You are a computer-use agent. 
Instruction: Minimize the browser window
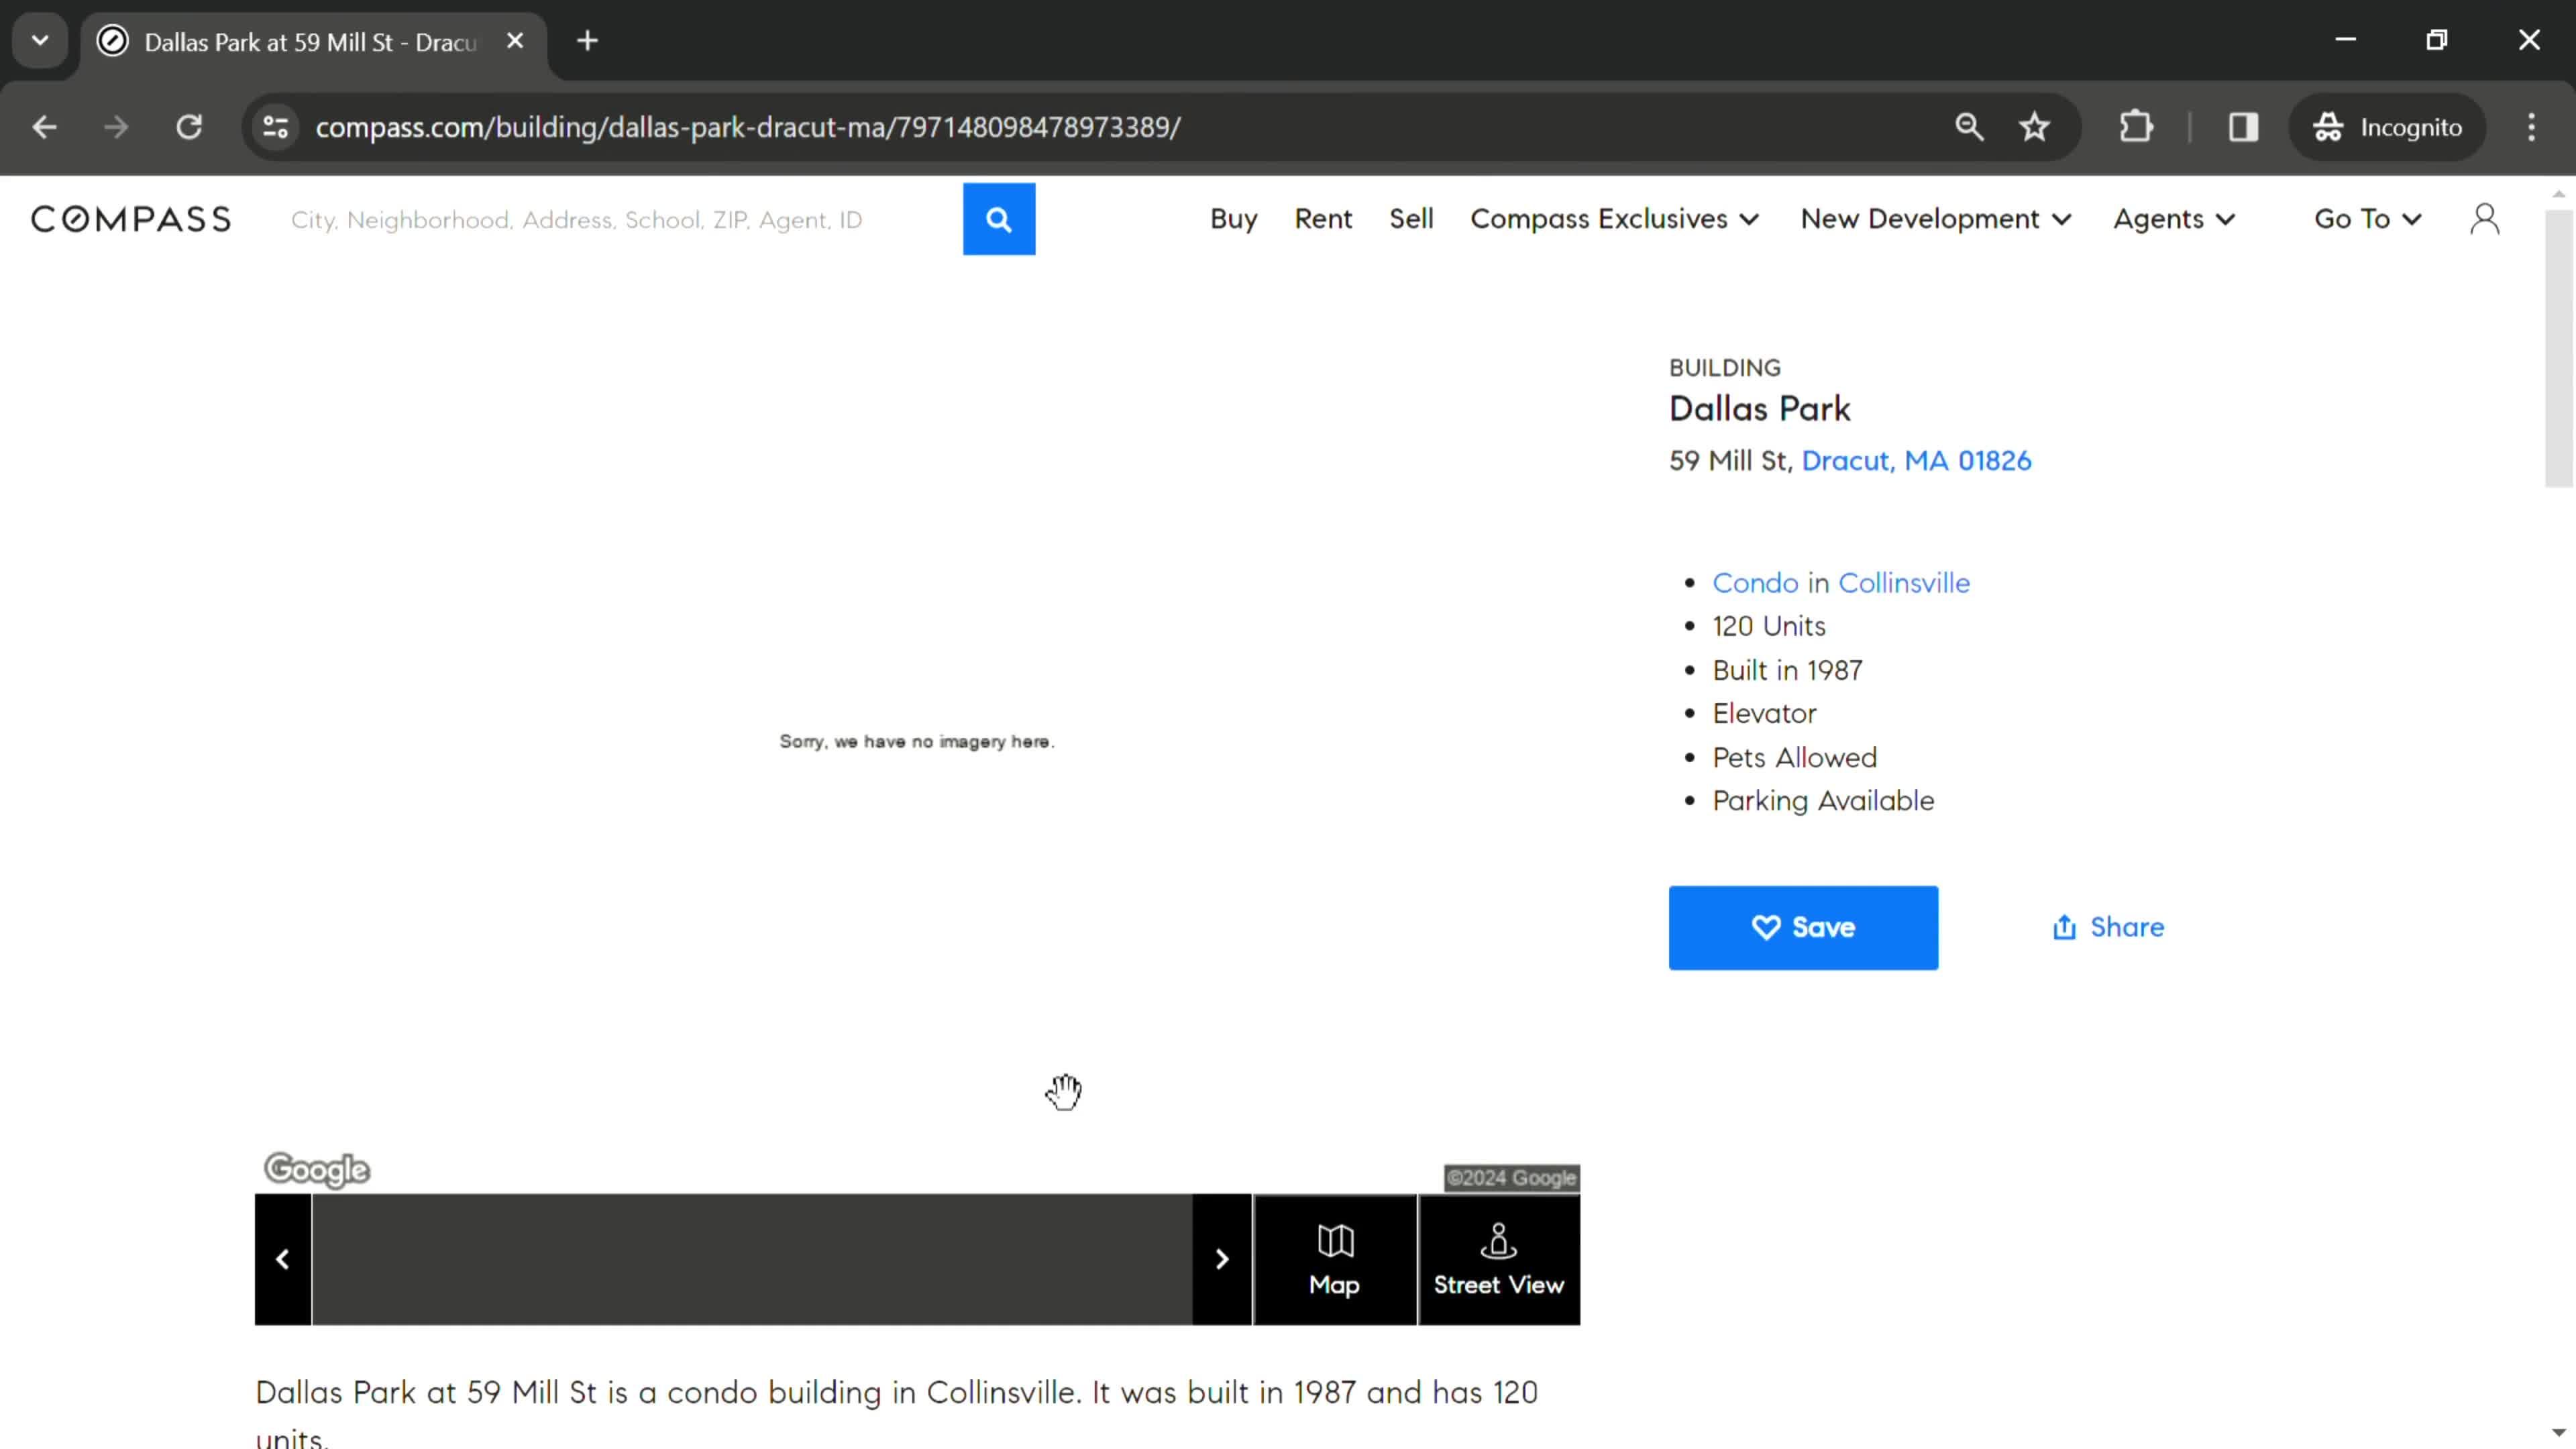coord(2345,40)
